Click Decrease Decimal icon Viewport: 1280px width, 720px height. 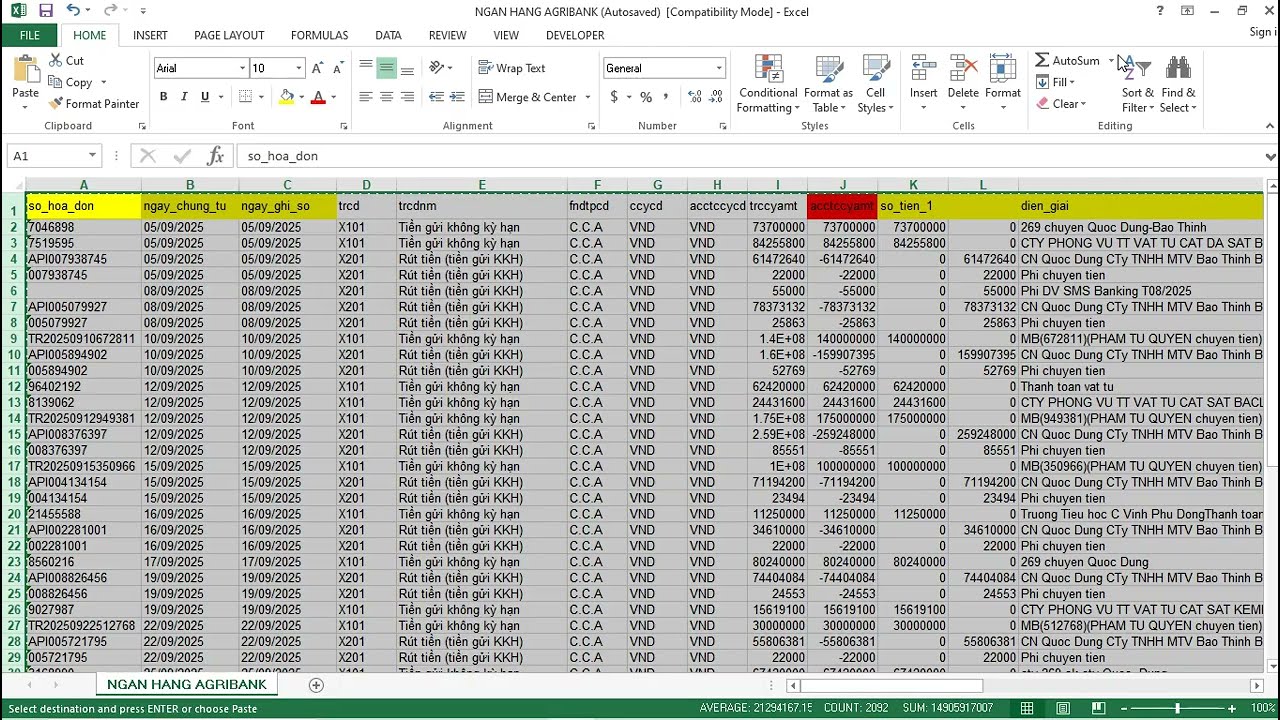click(716, 97)
